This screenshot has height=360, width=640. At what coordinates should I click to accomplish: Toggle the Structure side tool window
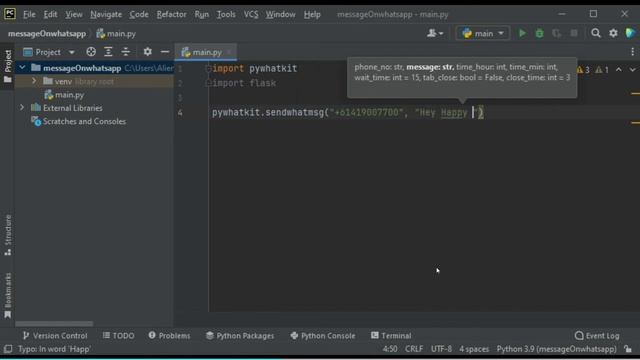tap(7, 235)
